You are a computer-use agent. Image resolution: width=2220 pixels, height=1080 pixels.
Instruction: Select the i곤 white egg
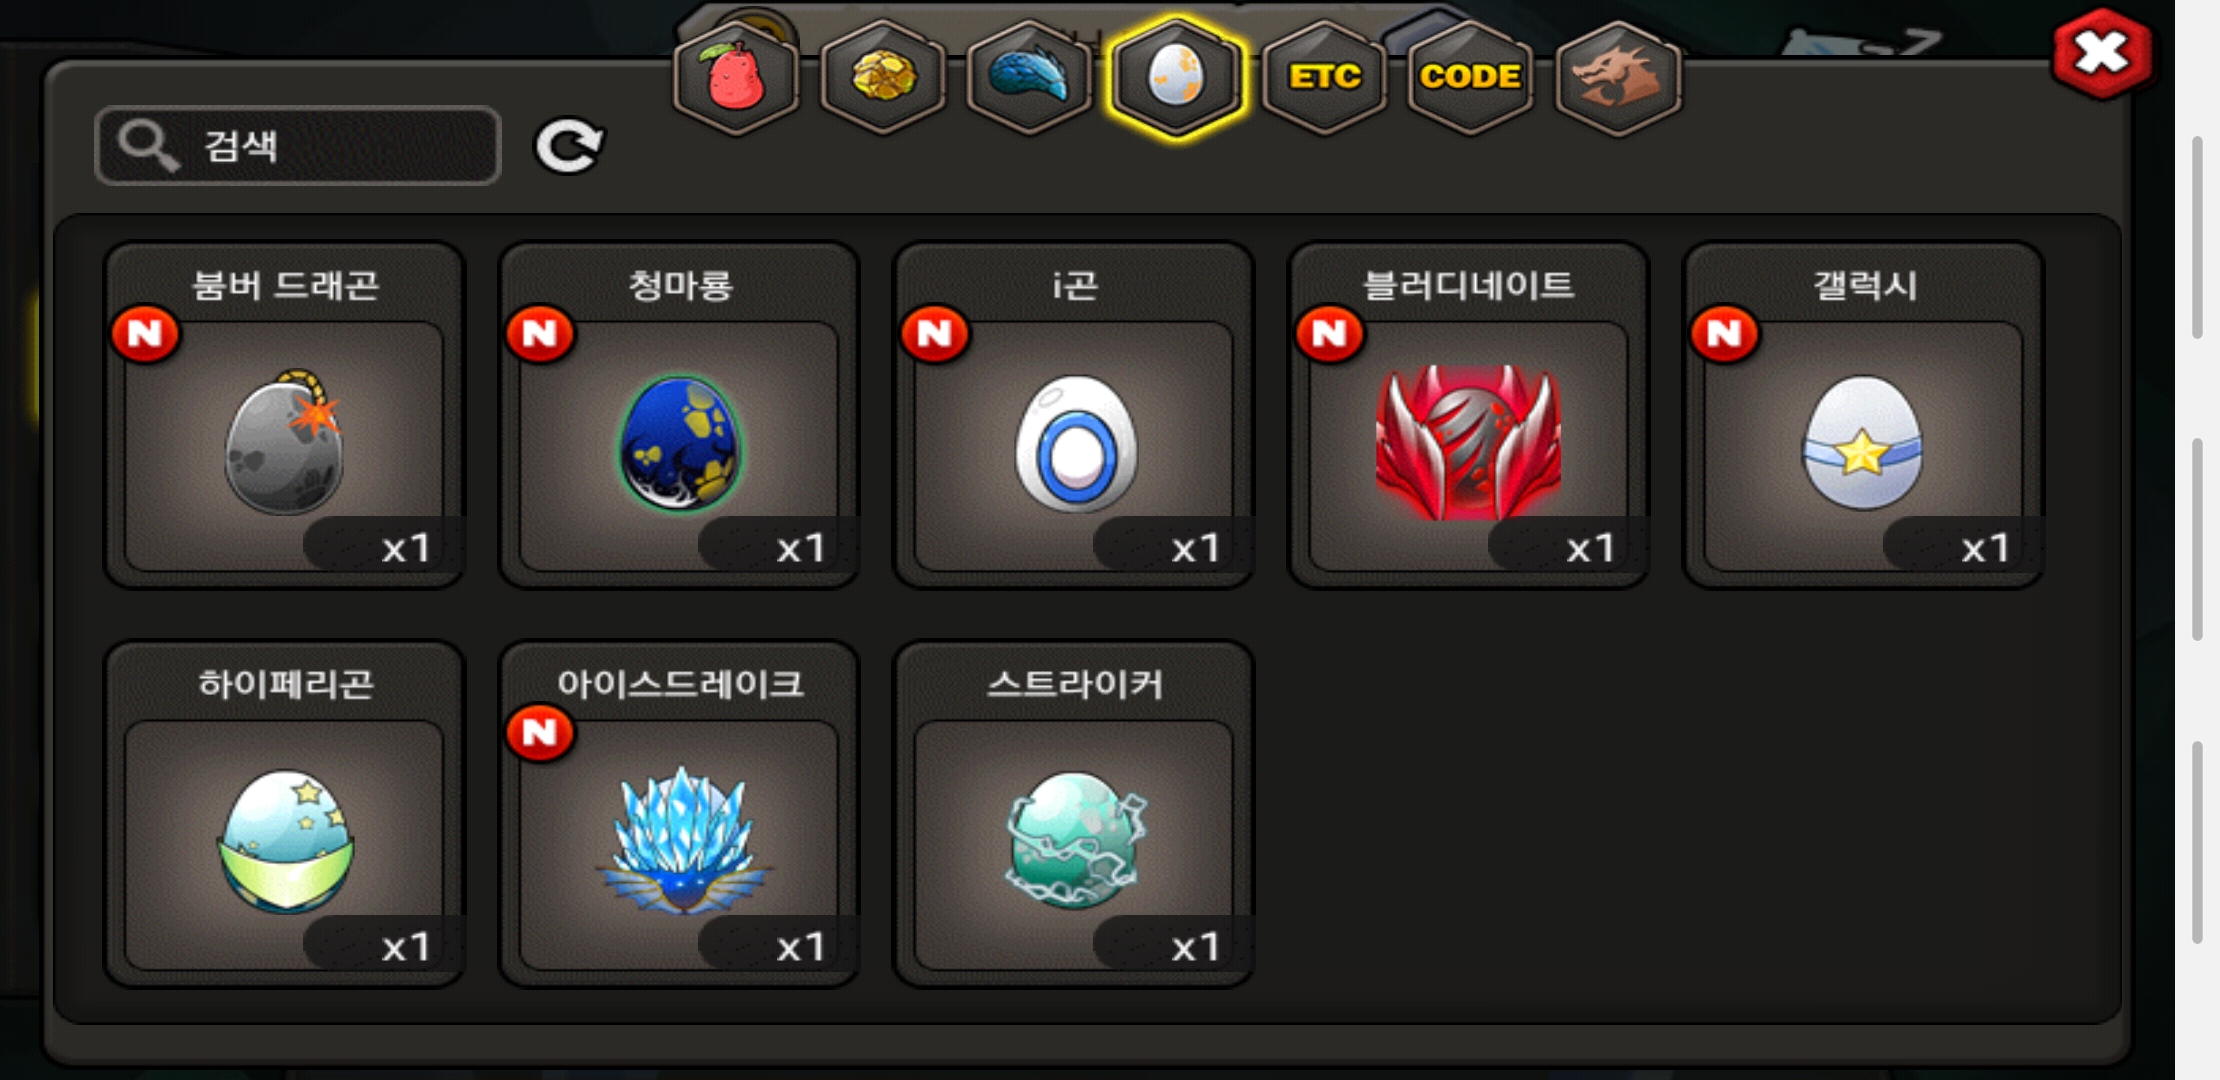[1074, 416]
